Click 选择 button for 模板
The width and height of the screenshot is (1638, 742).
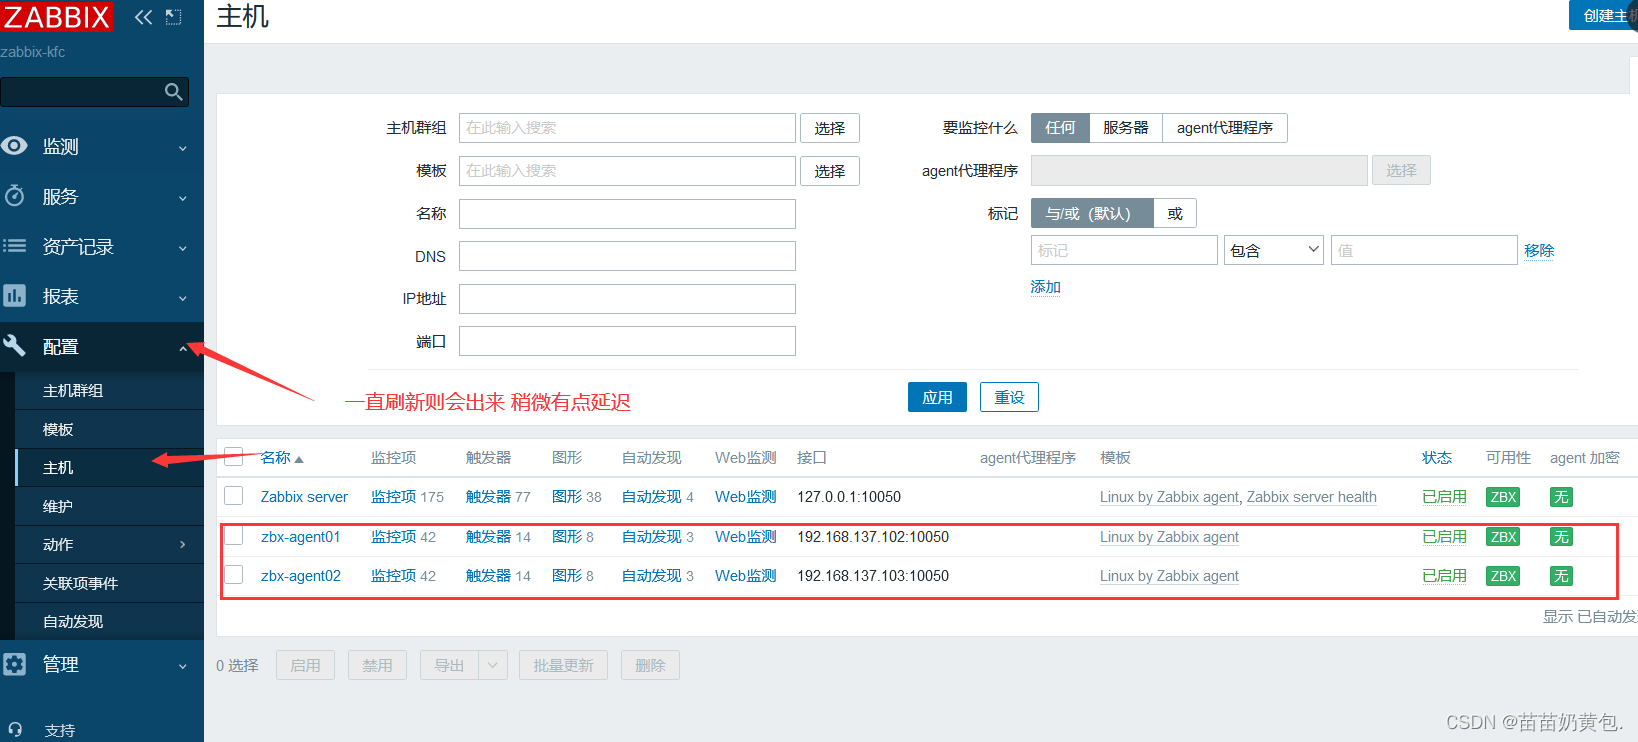tap(829, 171)
